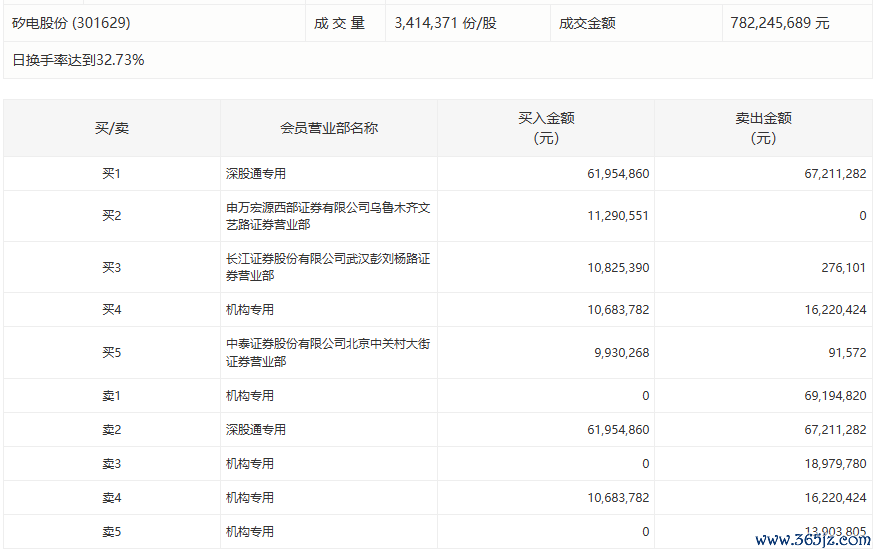Select the 成交金额 label cell
This screenshot has height=555, width=878.
pos(587,23)
